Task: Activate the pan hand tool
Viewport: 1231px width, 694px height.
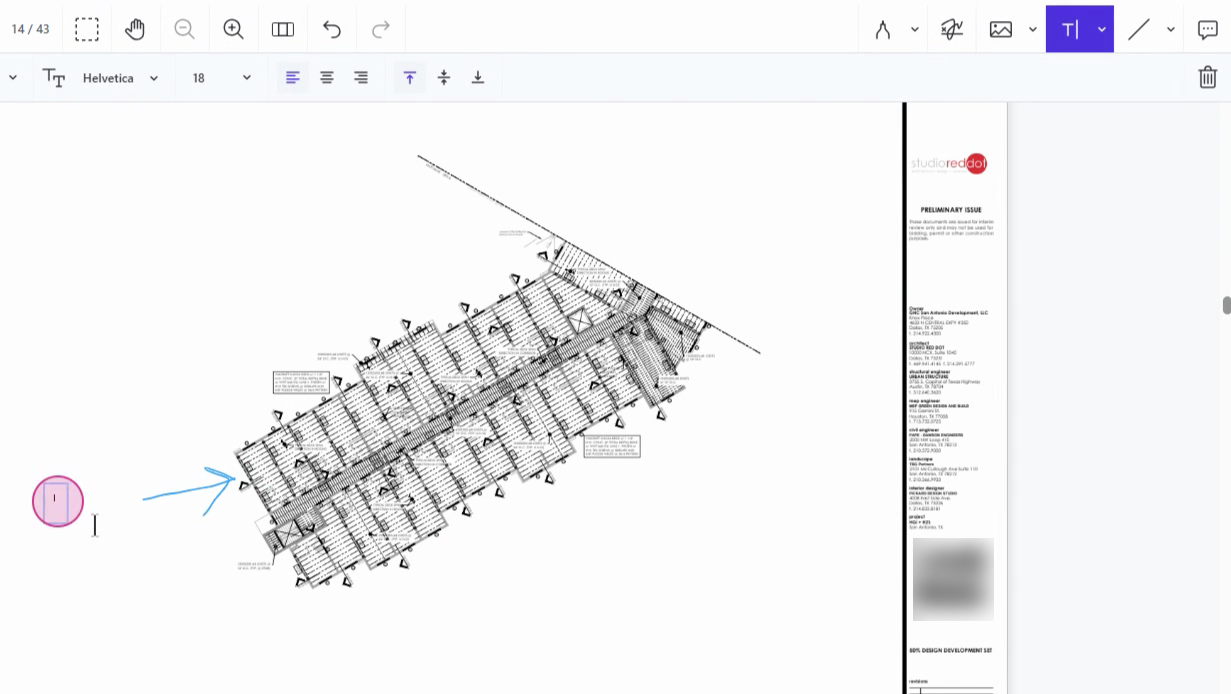Action: coord(135,29)
